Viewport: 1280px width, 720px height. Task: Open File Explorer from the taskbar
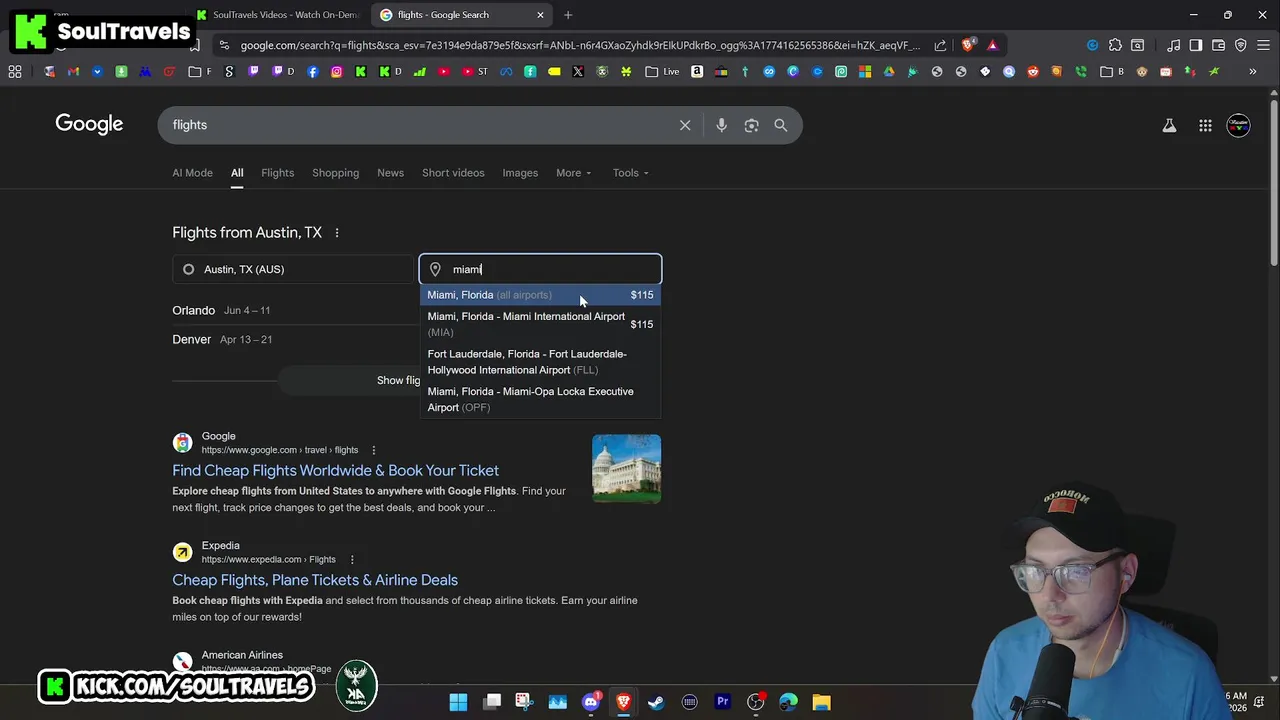click(x=821, y=702)
